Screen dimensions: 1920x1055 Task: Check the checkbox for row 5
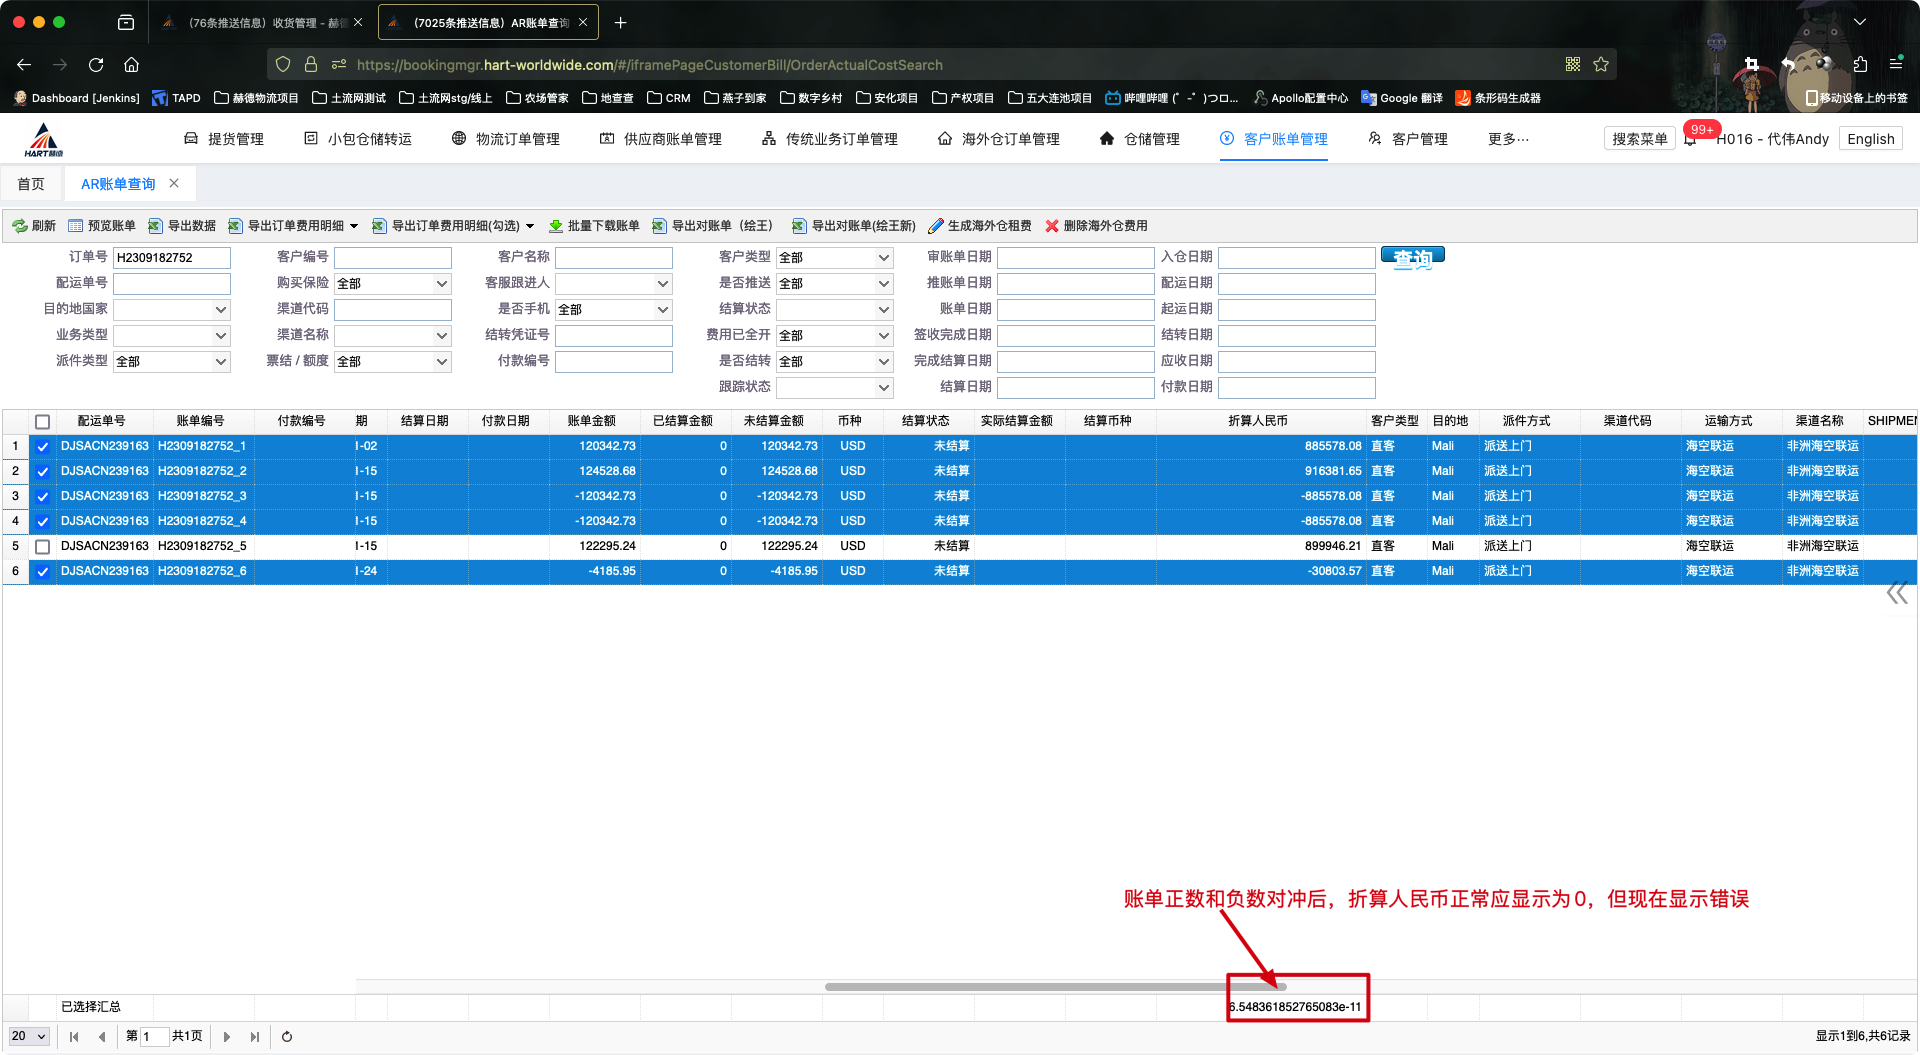click(x=42, y=547)
